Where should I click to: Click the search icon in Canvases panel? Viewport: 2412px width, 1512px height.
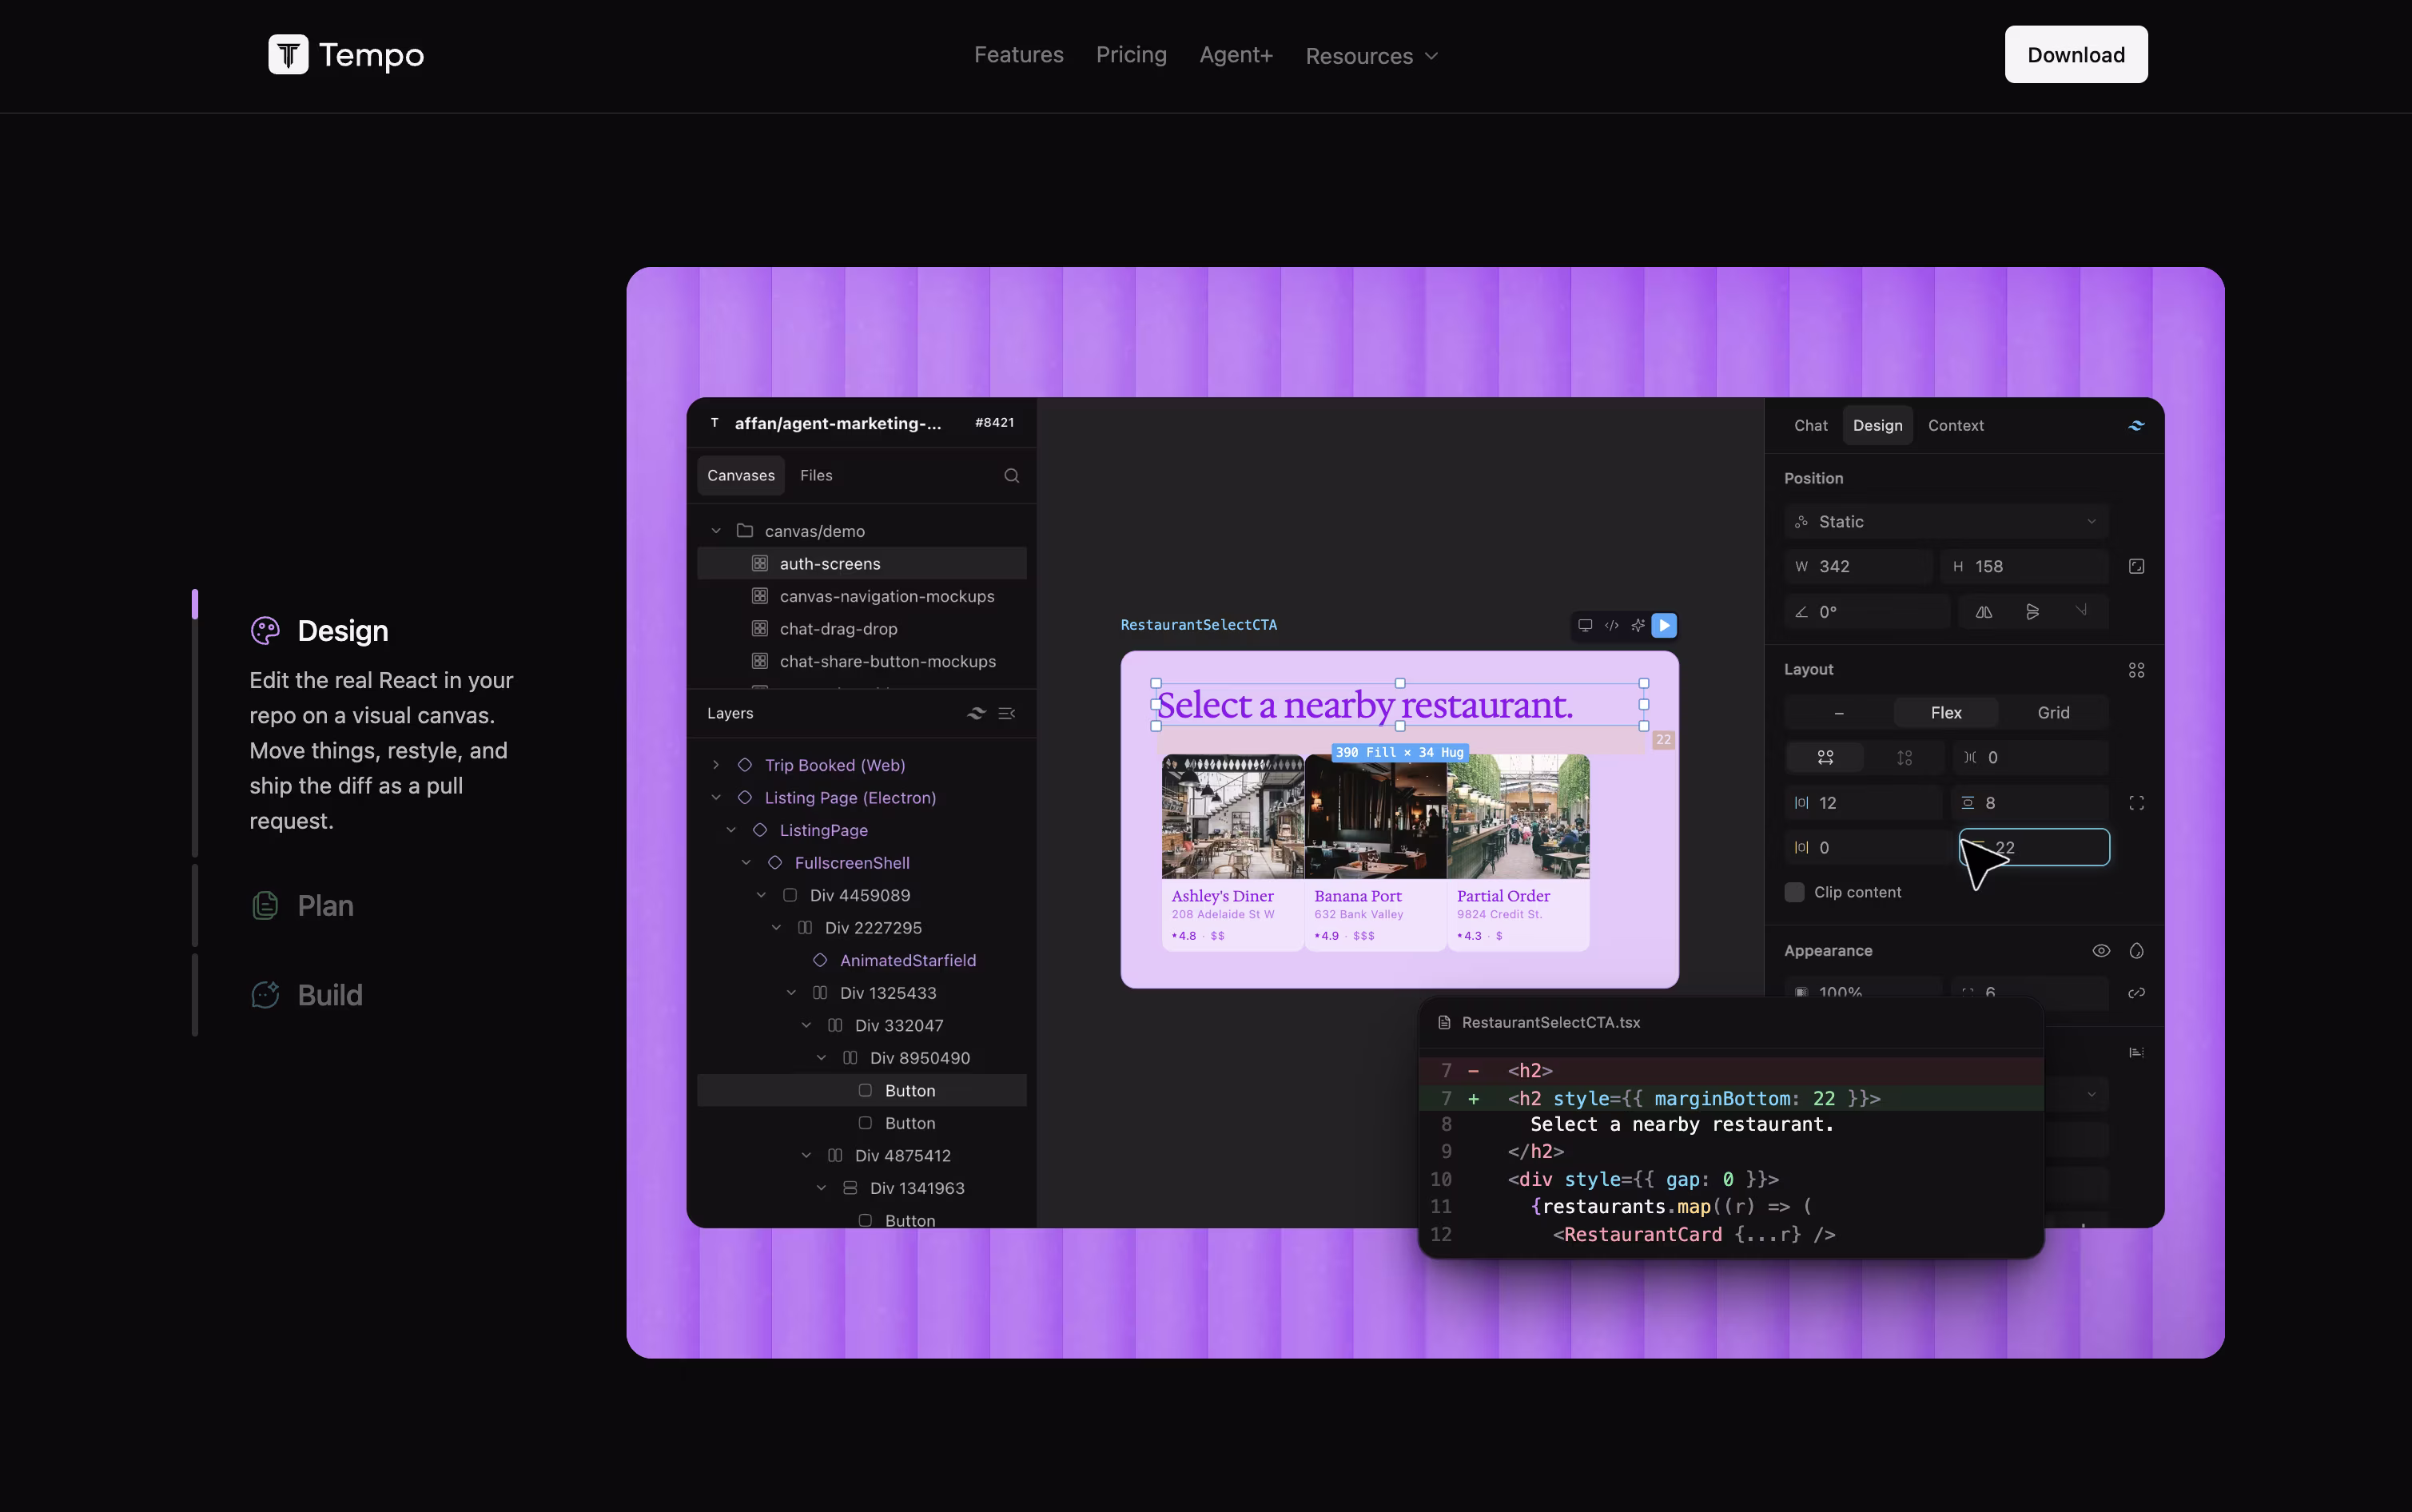click(x=1011, y=476)
